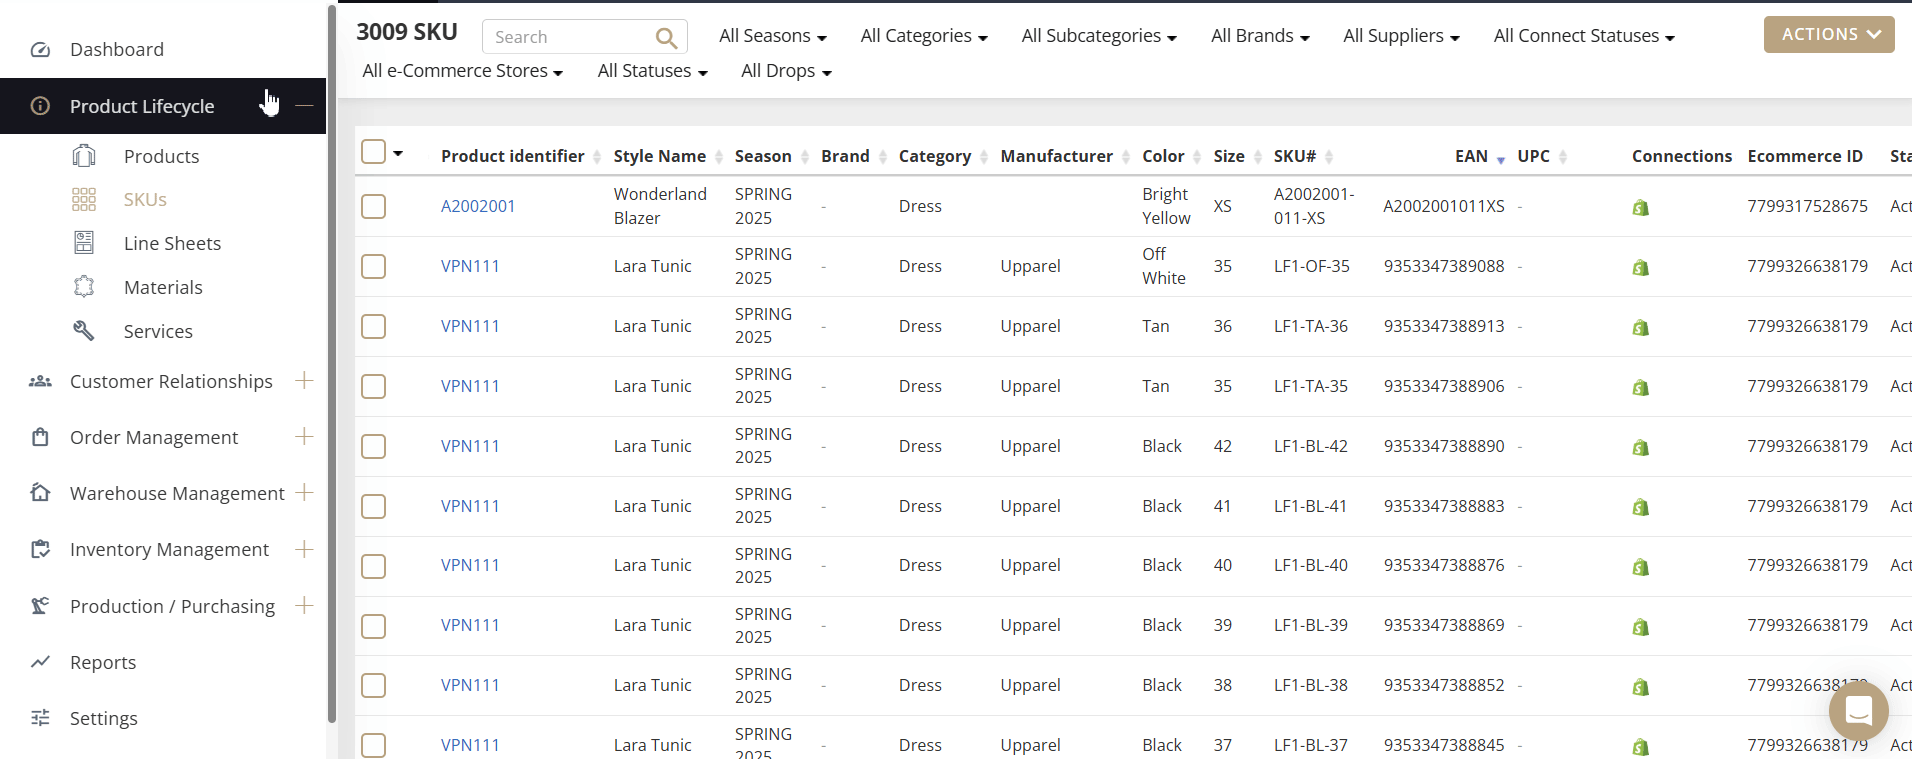Select the checkbox for SKU LF1-BL-42
This screenshot has width=1912, height=759.
click(x=373, y=446)
